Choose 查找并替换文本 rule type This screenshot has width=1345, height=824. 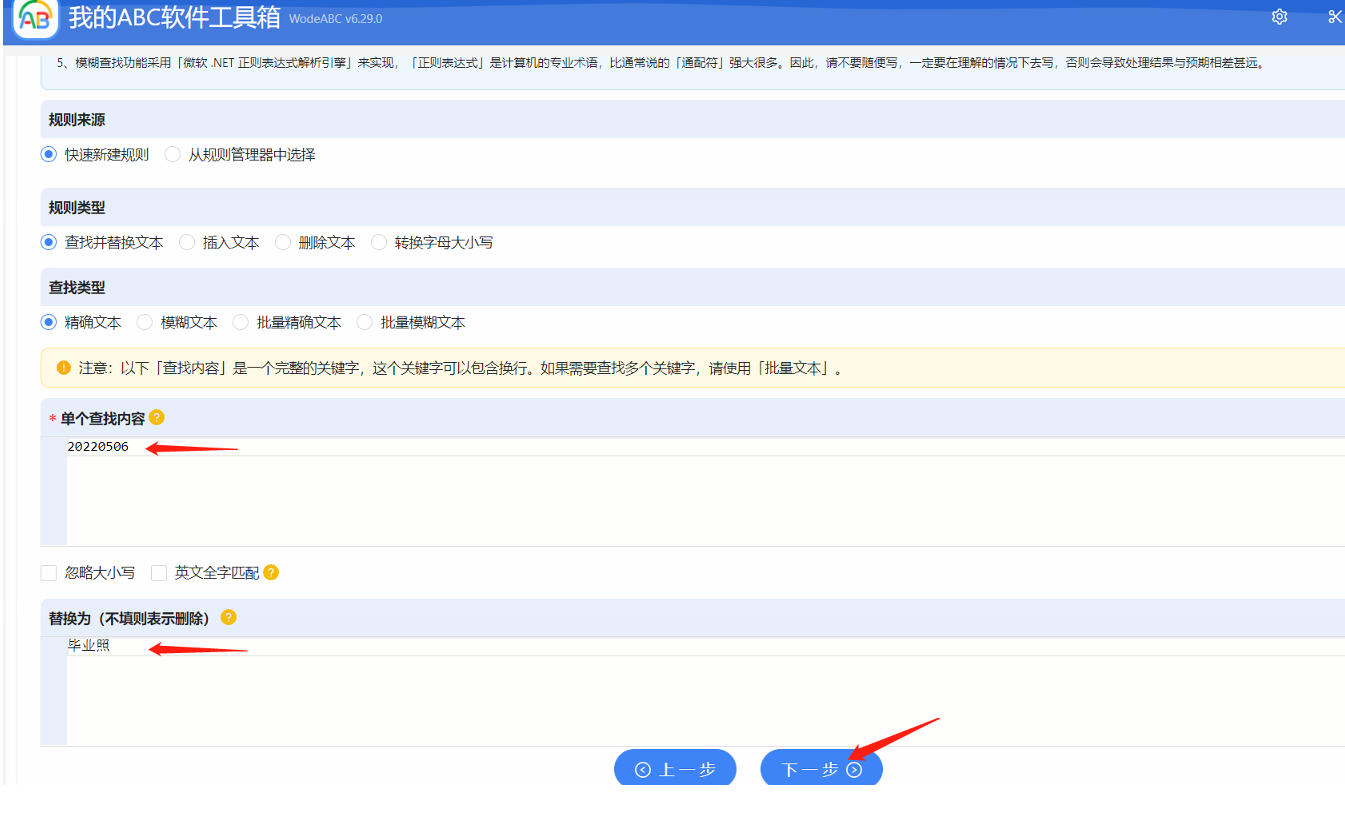49,243
